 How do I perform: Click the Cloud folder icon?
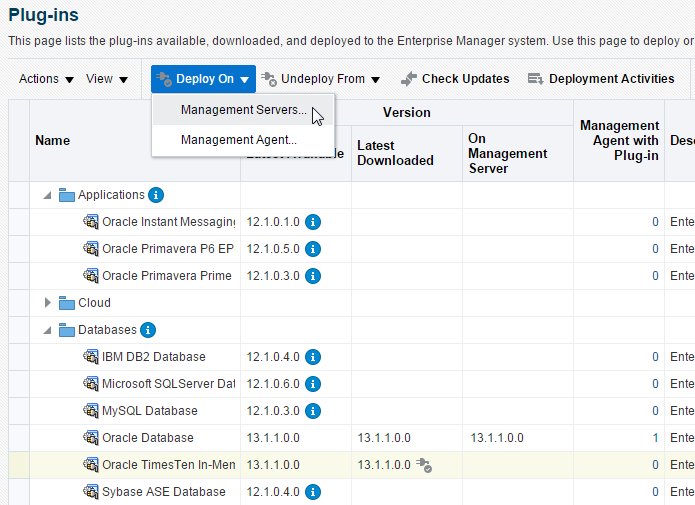click(67, 303)
